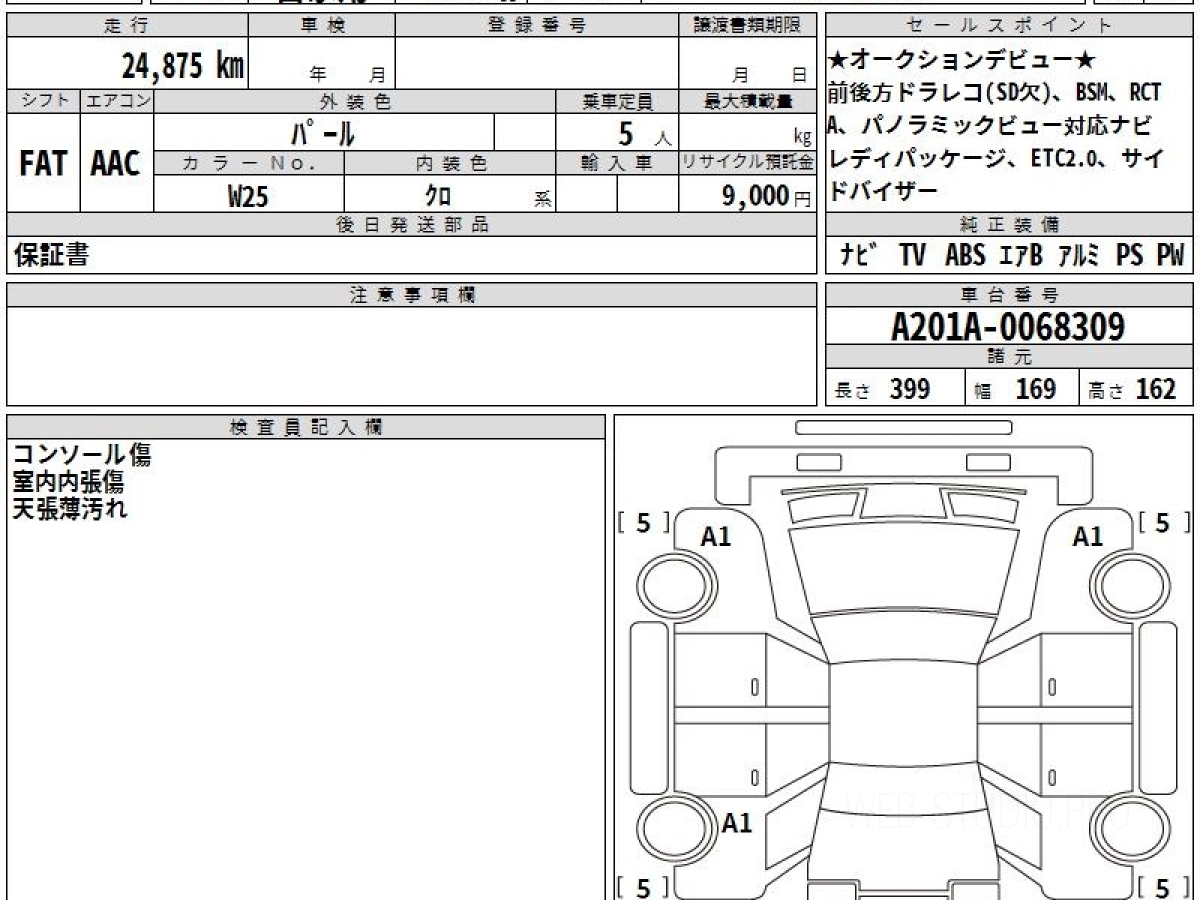Select the ABS equipment label

coord(965,256)
